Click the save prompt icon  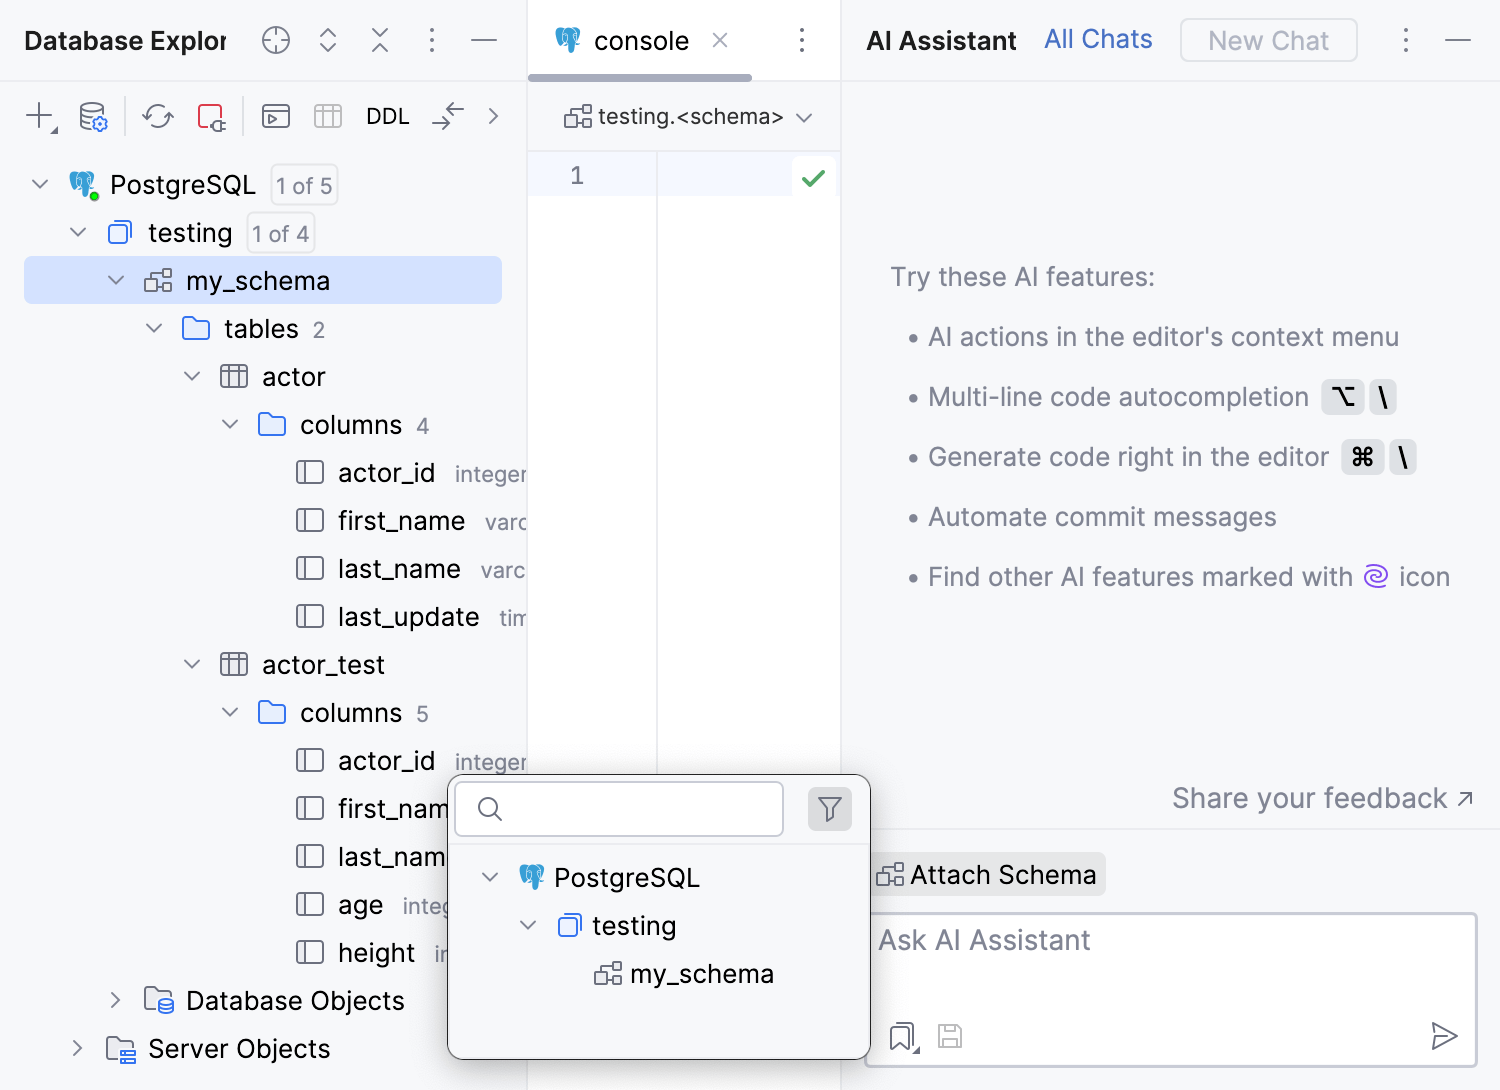(x=950, y=1036)
